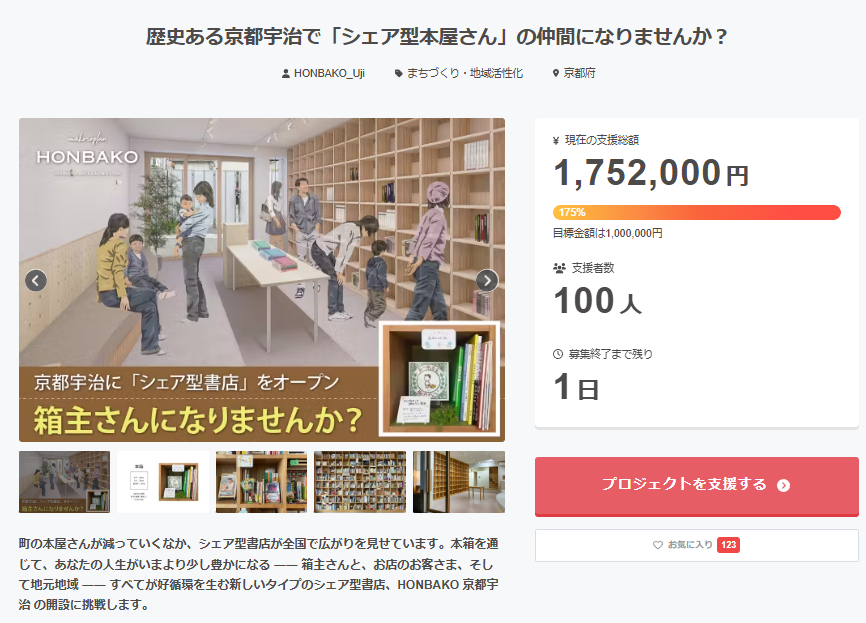Click the previous image arrow on carousel
866x623 pixels.
coord(36,280)
